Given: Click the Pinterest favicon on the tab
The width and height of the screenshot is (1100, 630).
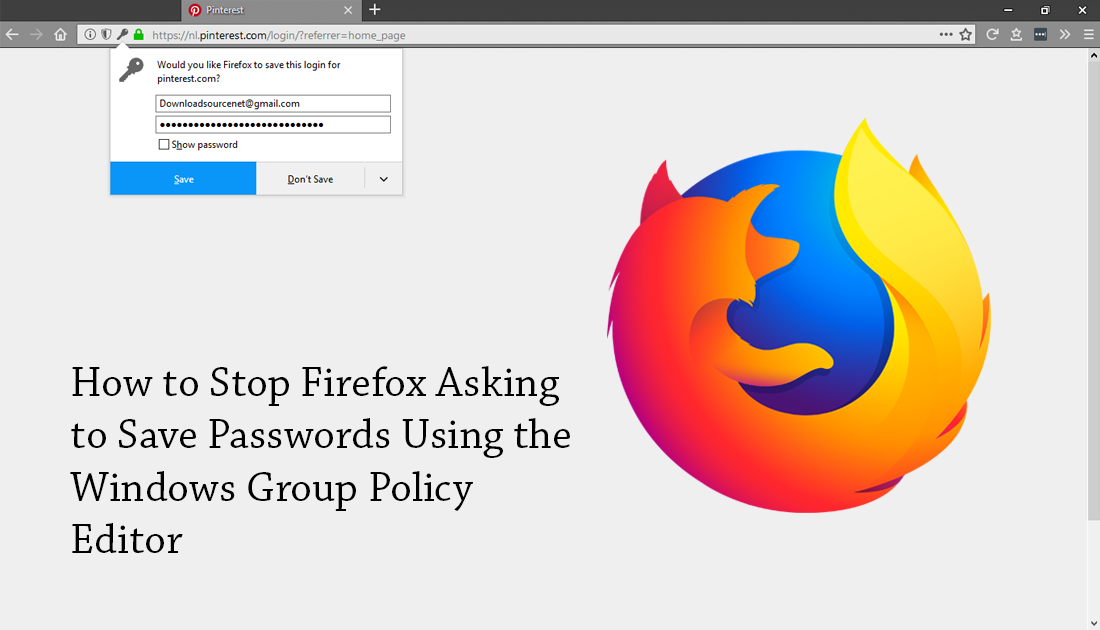Looking at the screenshot, I should pos(195,10).
